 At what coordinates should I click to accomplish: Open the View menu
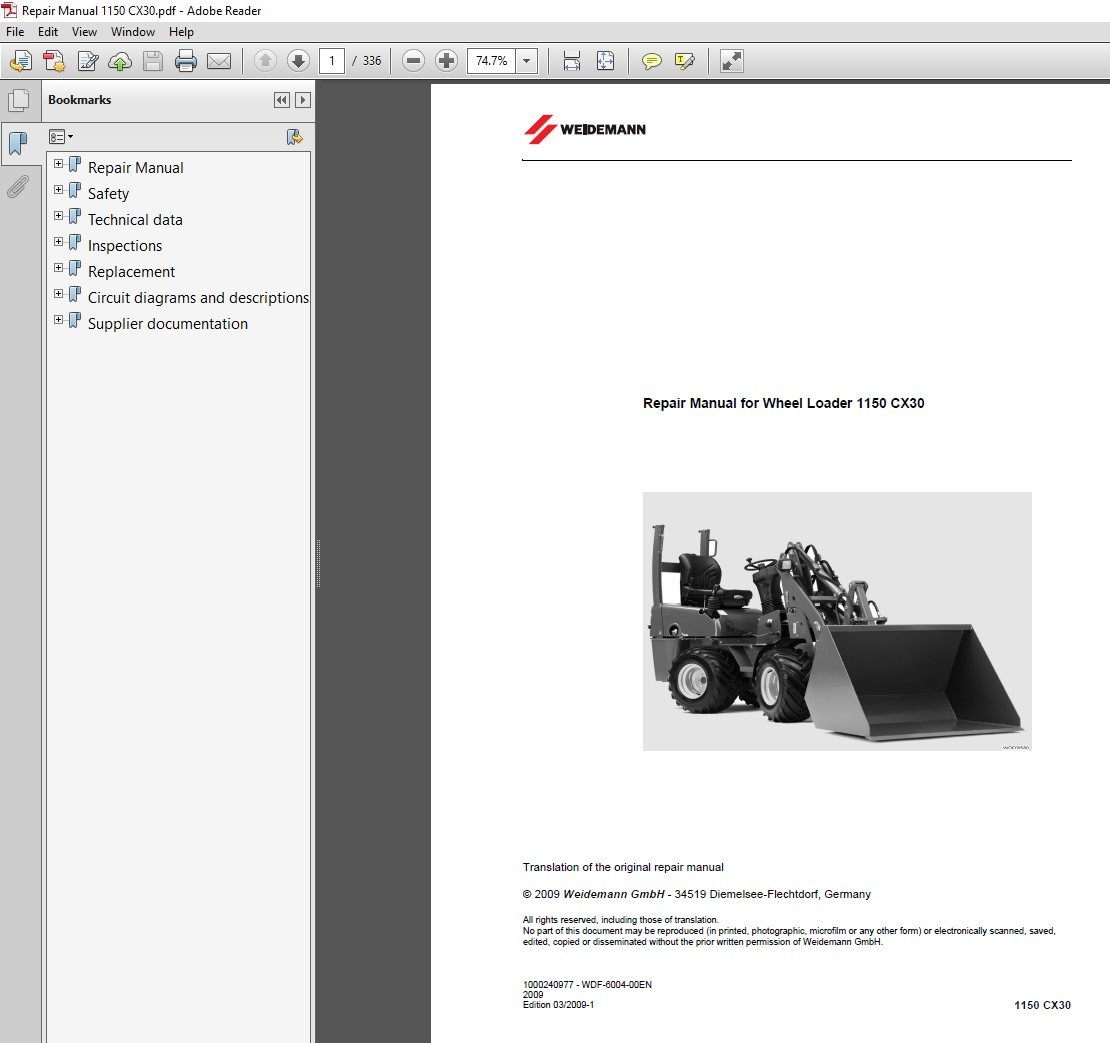click(x=84, y=32)
